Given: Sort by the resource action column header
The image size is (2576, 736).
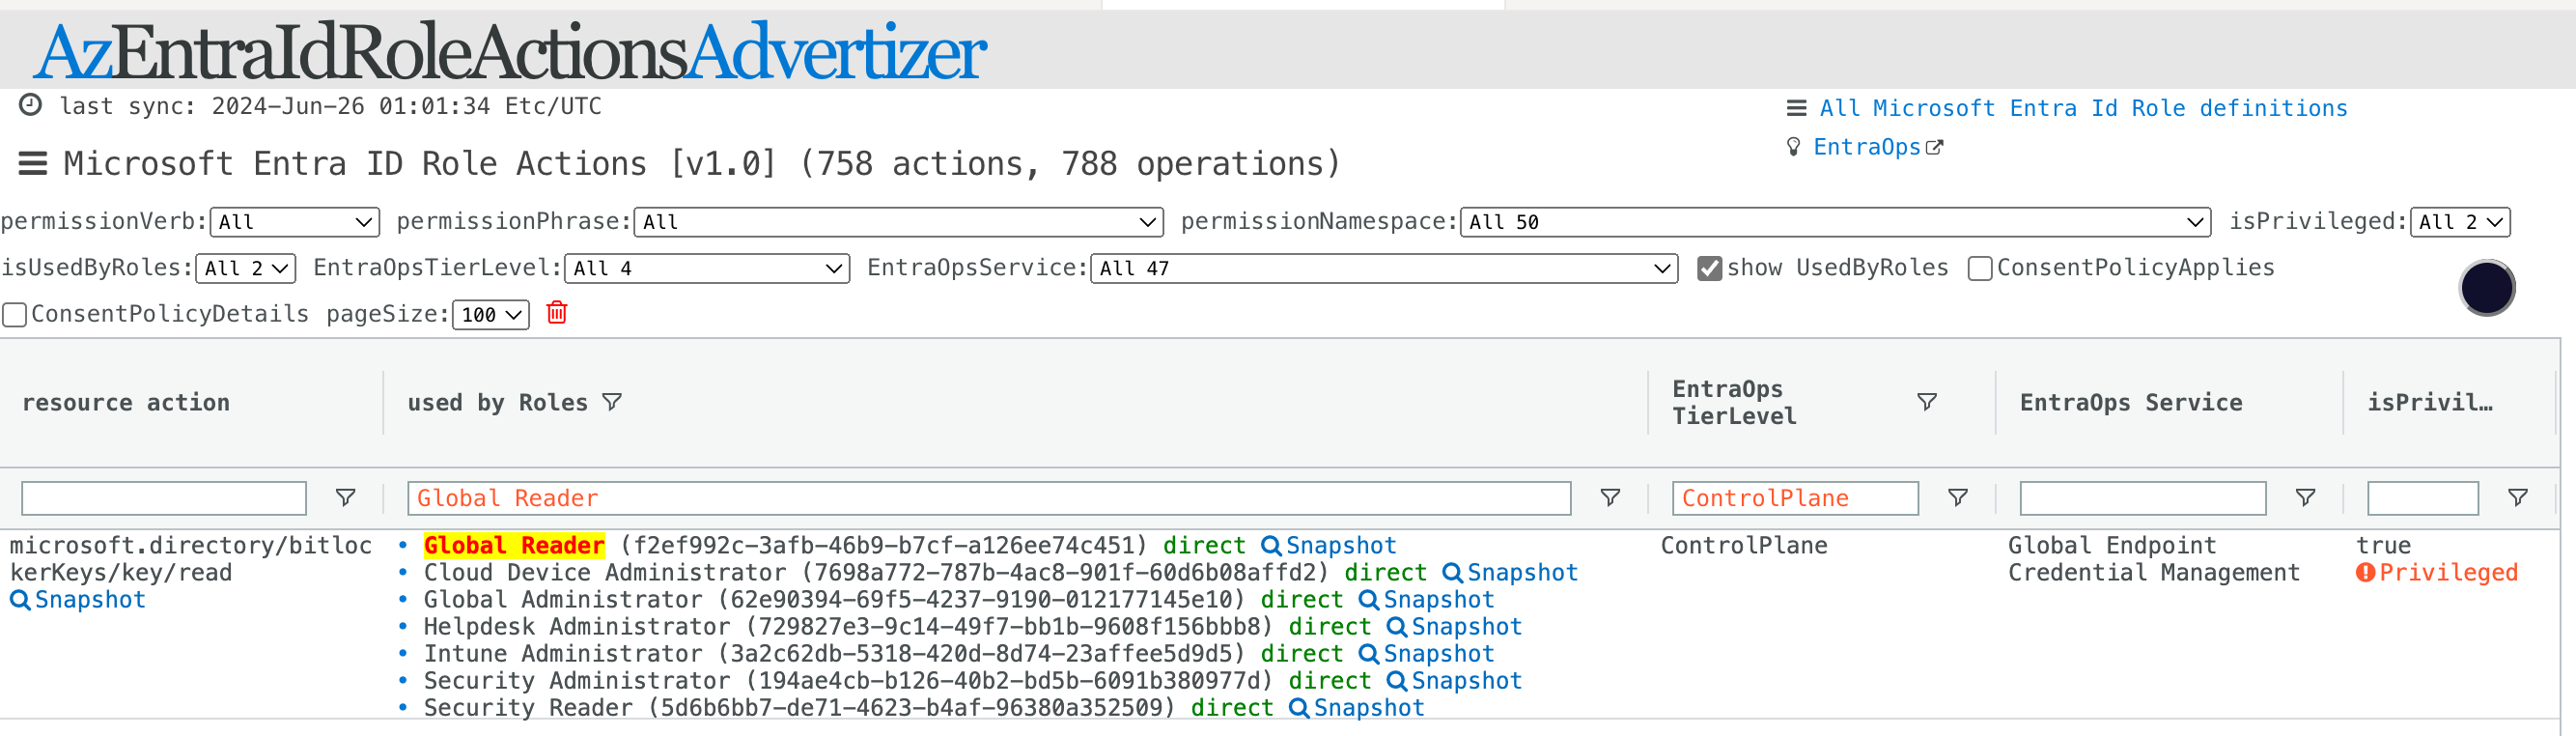Looking at the screenshot, I should click(126, 402).
